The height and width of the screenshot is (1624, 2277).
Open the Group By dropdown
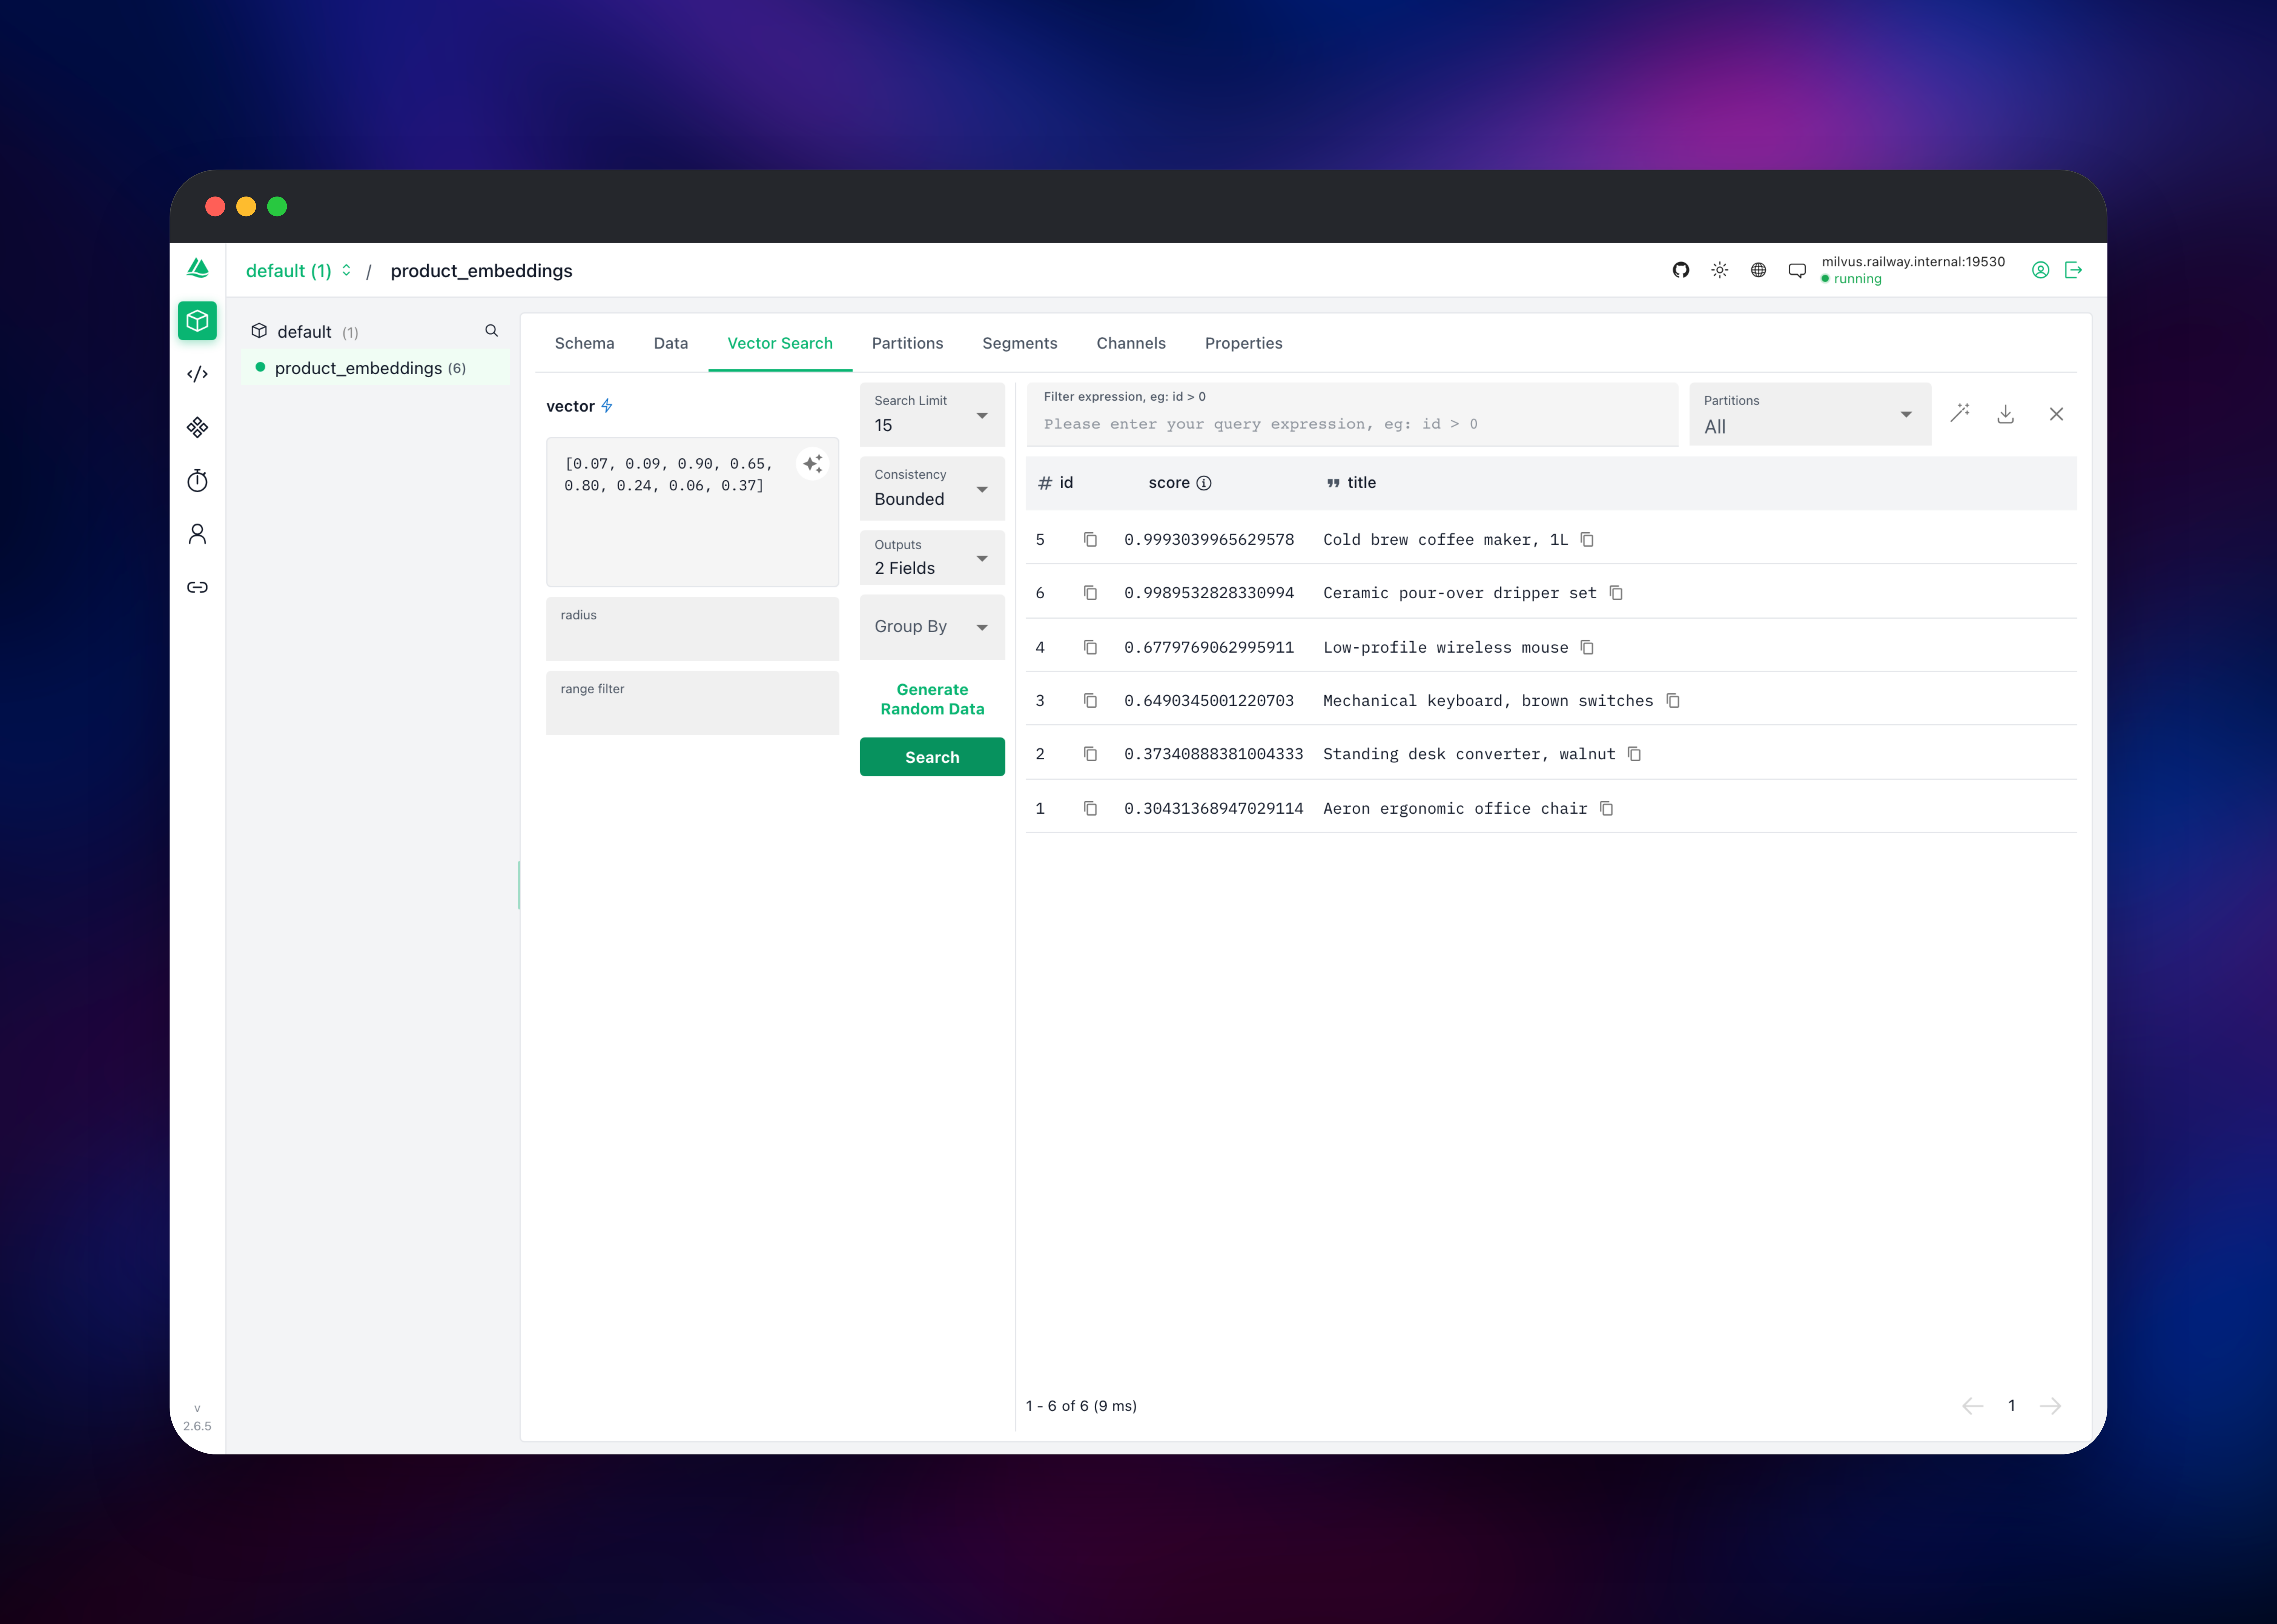coord(932,627)
